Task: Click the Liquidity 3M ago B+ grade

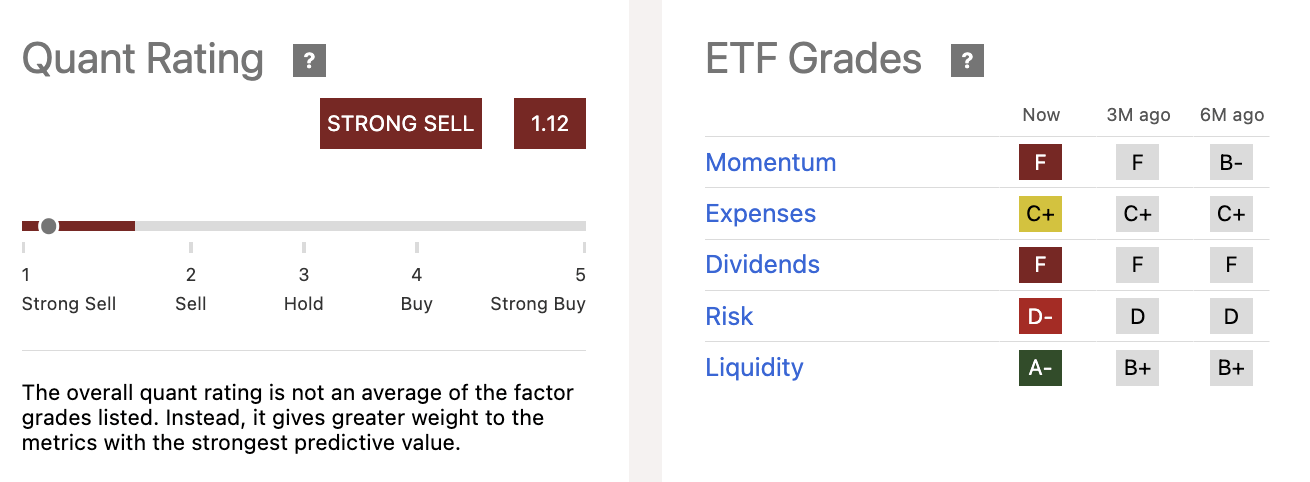Action: 1137,368
